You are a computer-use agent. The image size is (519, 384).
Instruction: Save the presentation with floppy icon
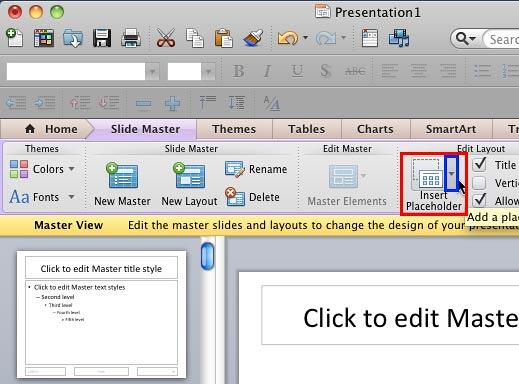click(x=102, y=38)
